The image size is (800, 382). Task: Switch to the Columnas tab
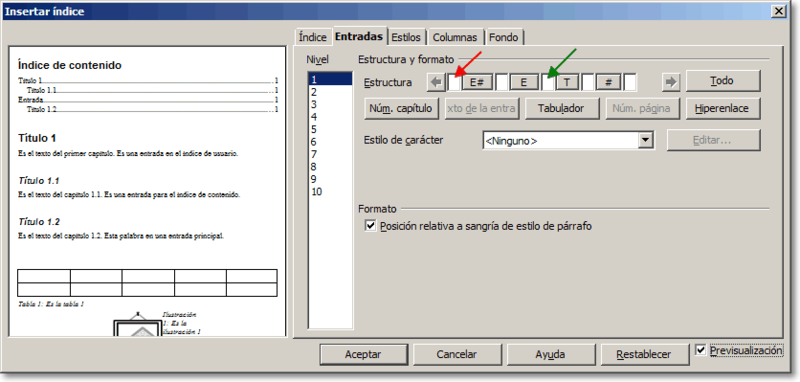pos(455,37)
